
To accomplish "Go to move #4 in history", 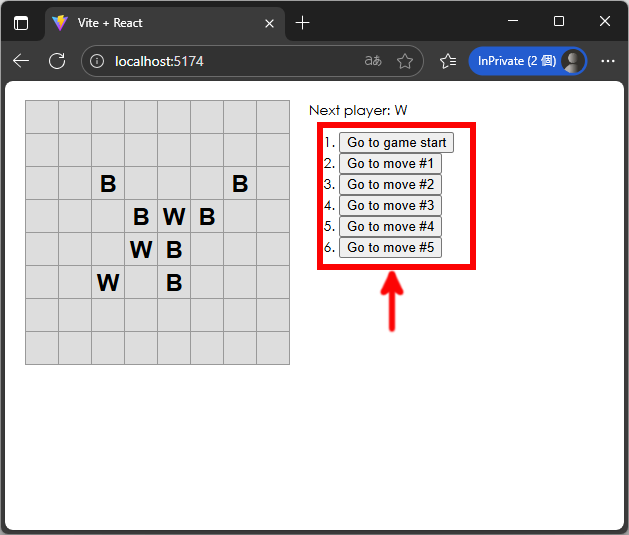I will 390,227.
